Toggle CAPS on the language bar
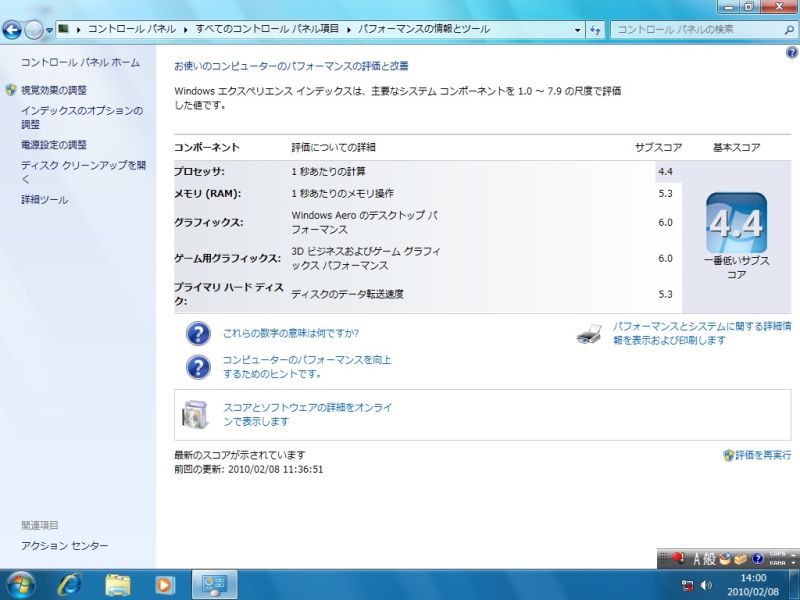 point(777,554)
